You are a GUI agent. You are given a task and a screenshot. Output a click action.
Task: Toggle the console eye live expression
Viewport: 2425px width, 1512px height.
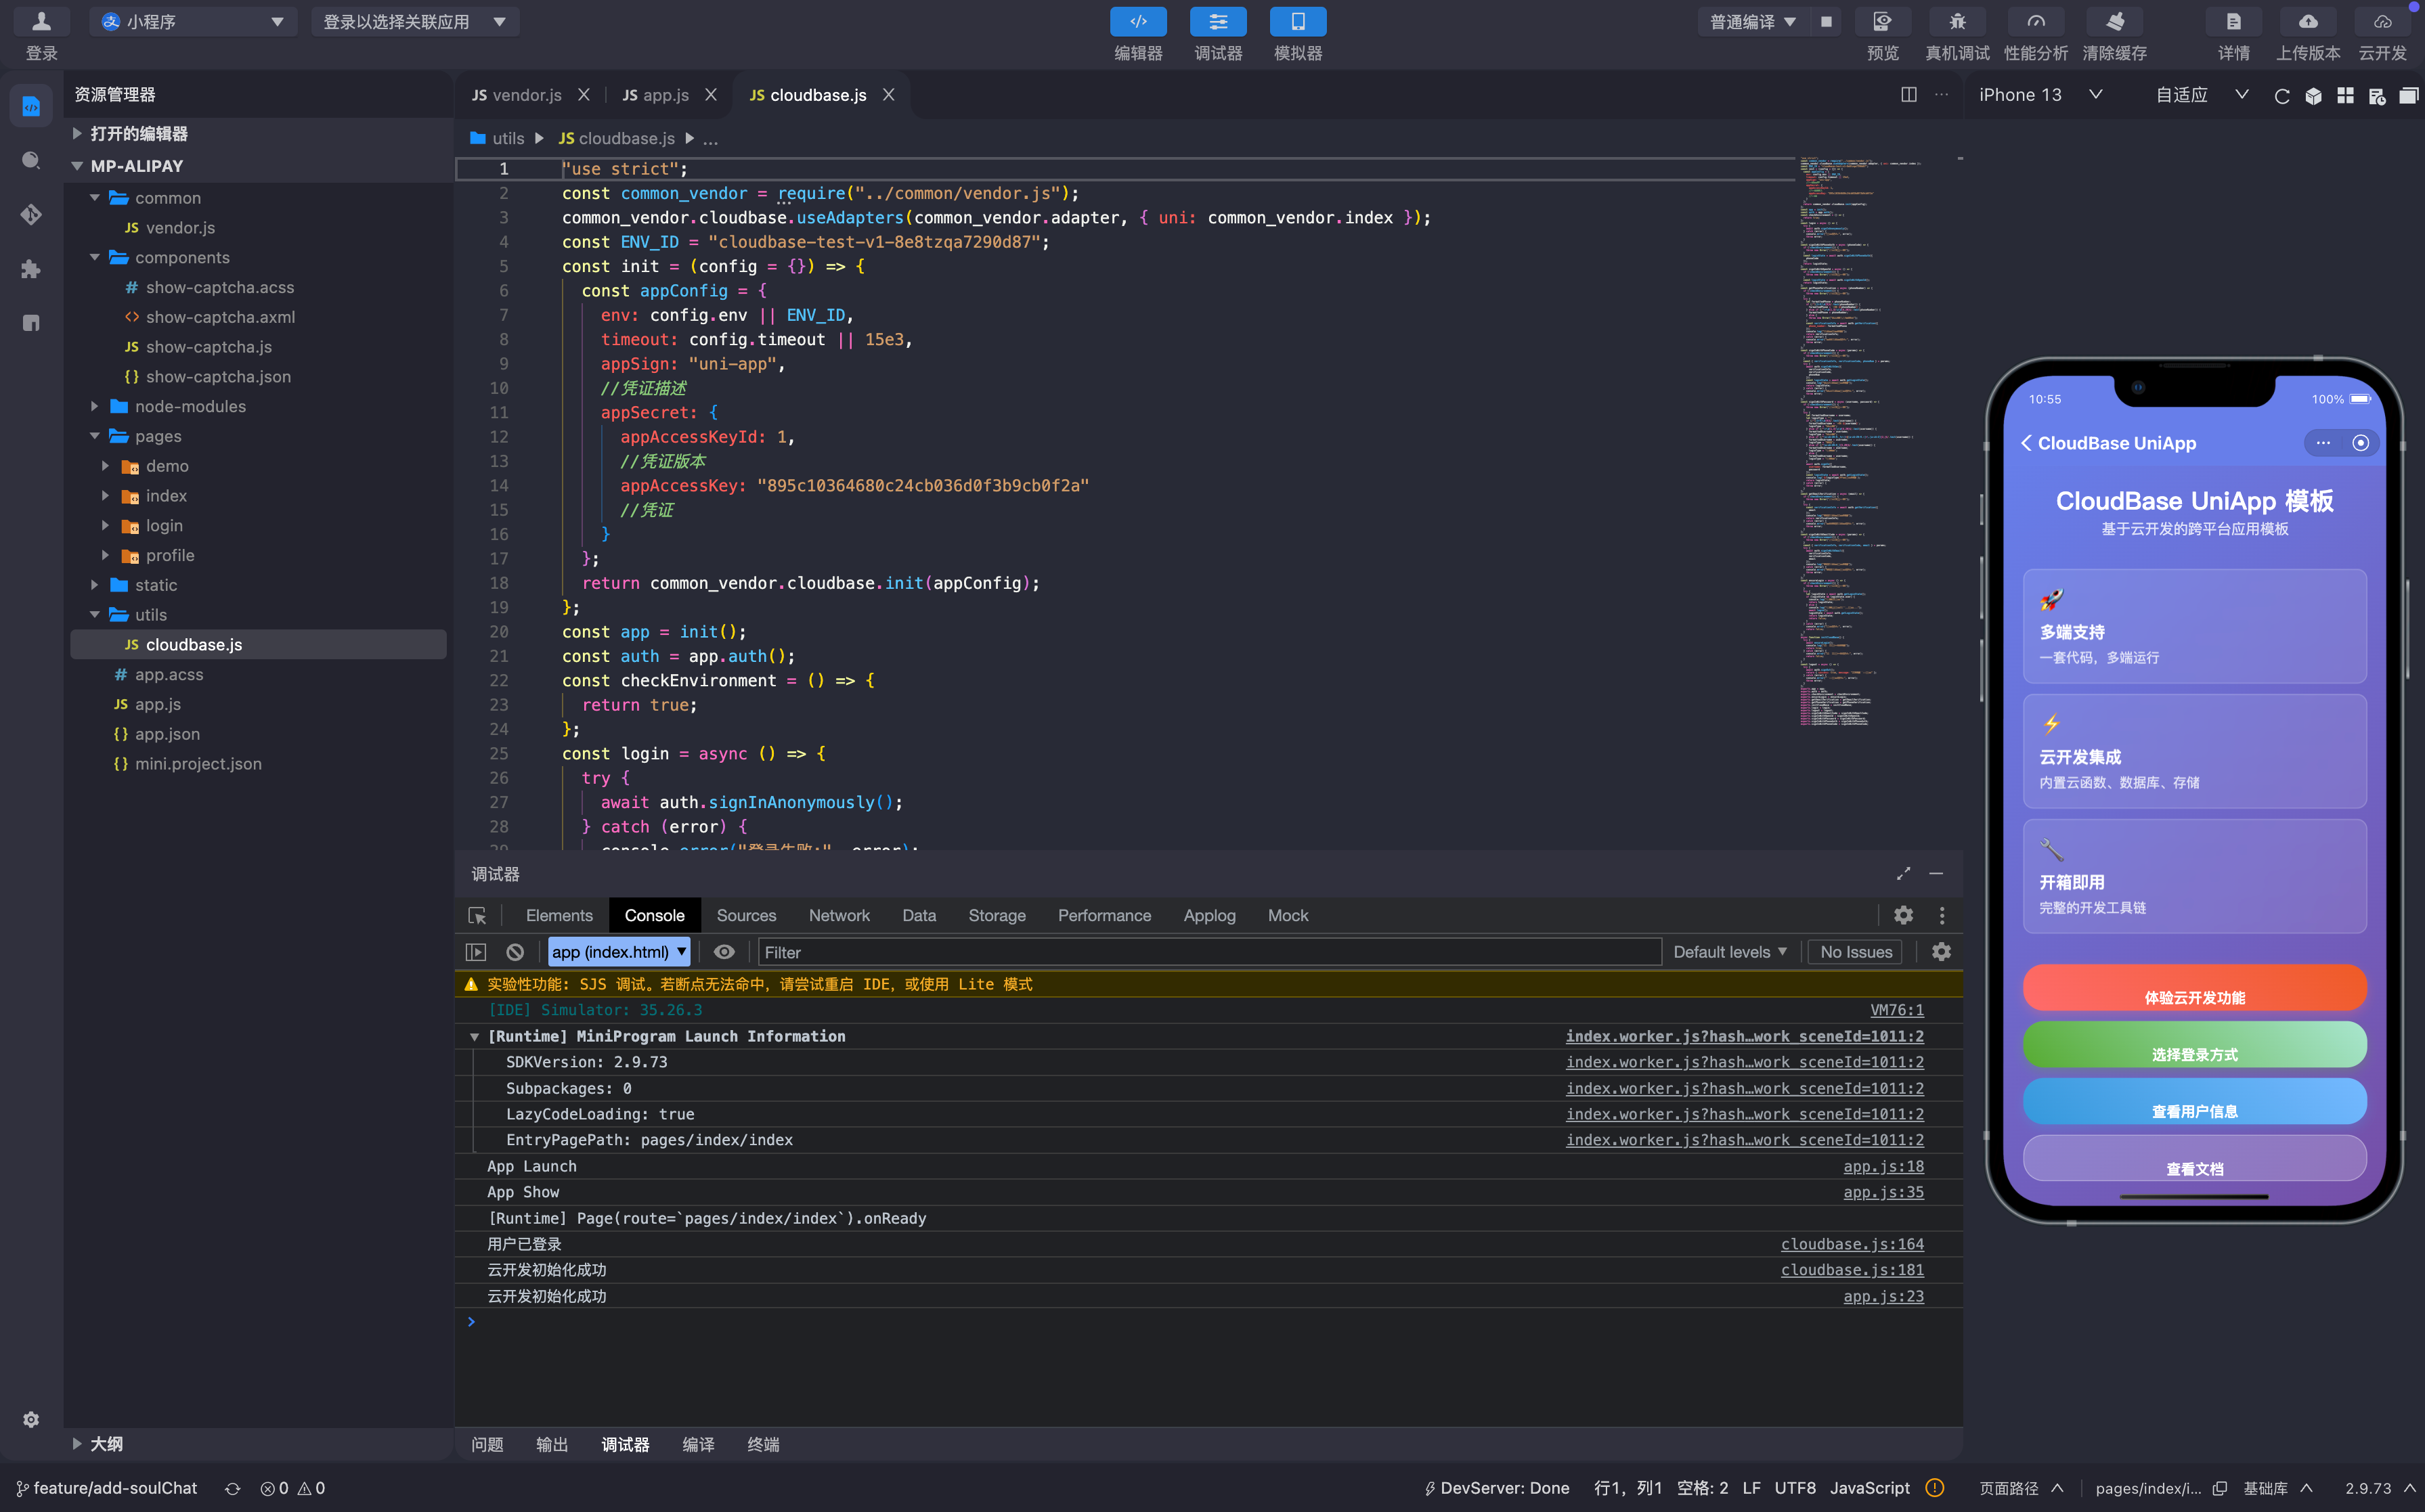(x=724, y=952)
